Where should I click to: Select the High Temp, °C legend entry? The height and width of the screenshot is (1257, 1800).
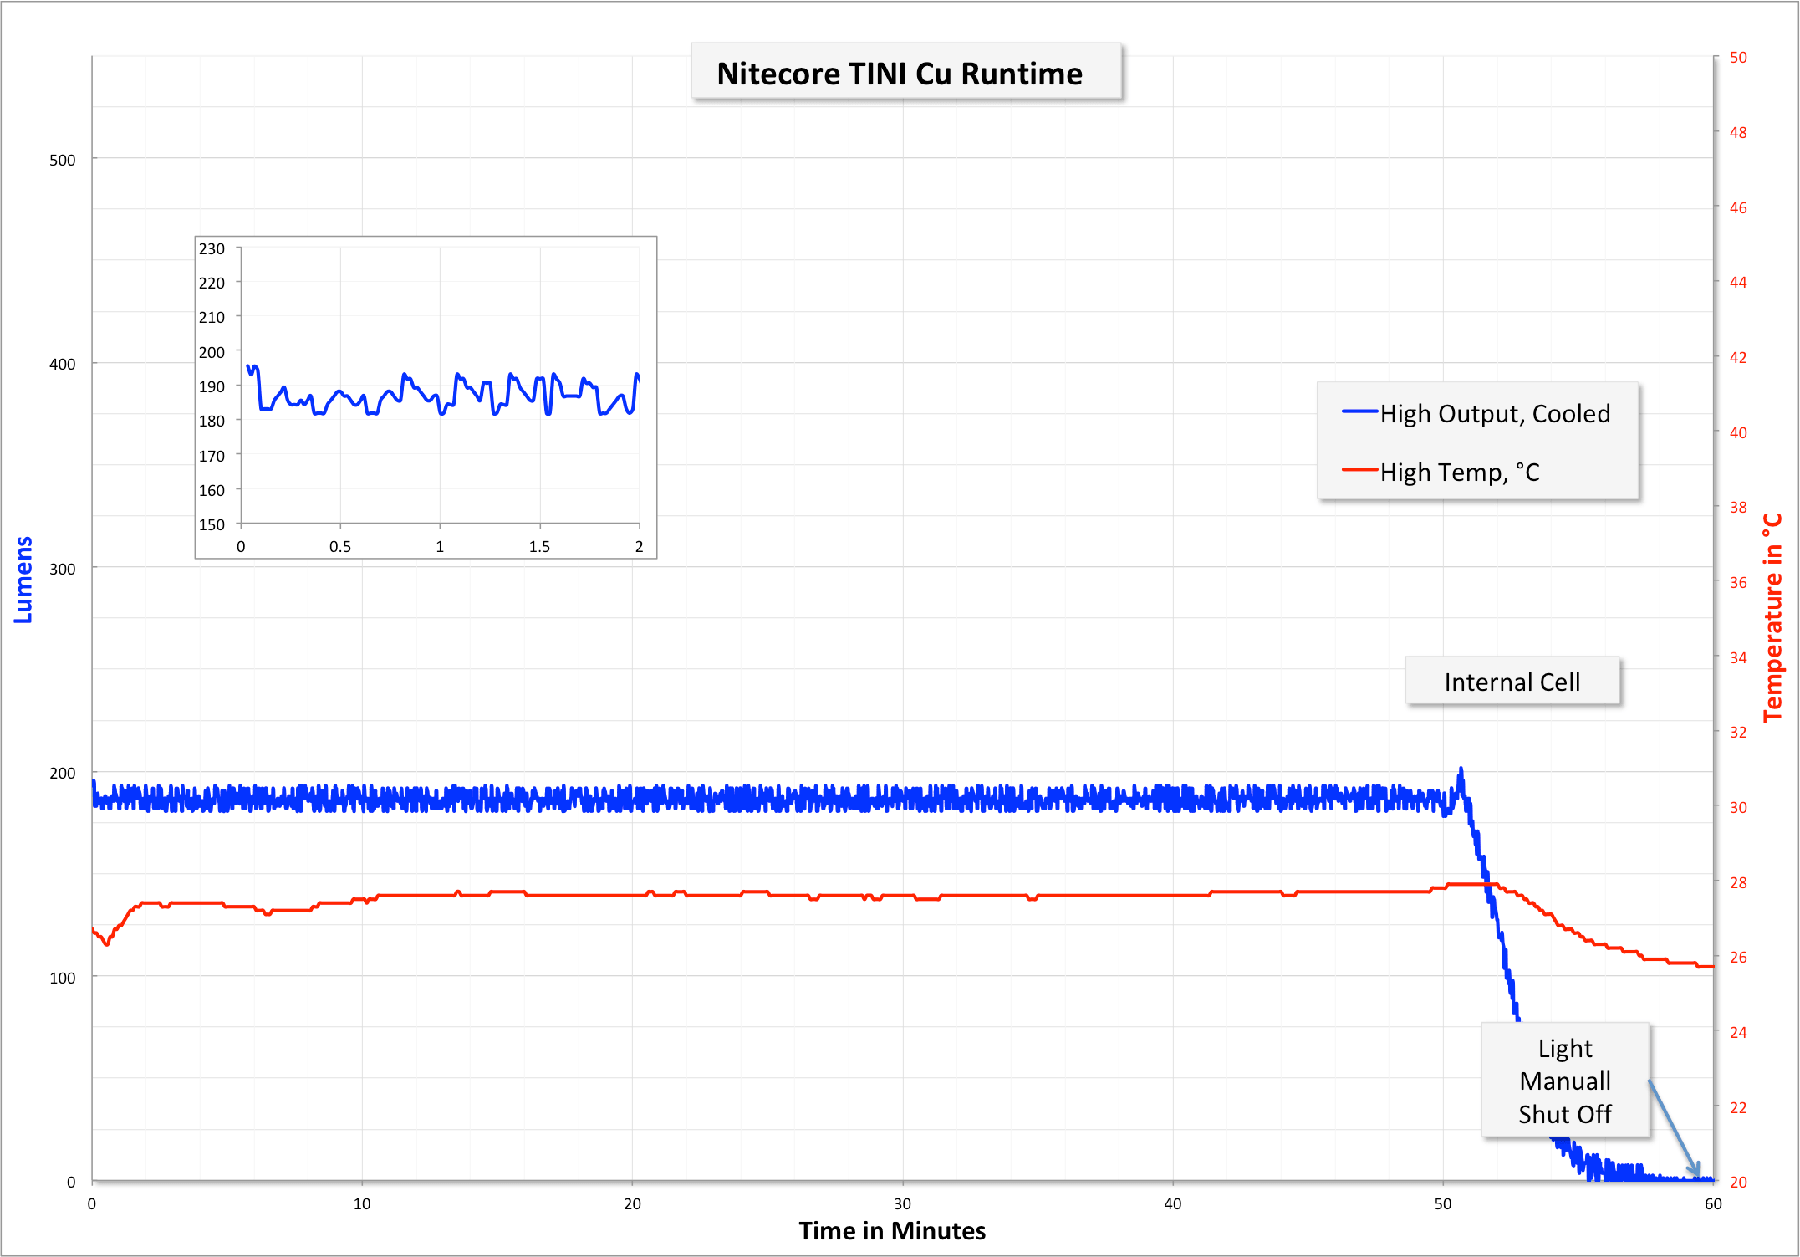(x=1459, y=472)
